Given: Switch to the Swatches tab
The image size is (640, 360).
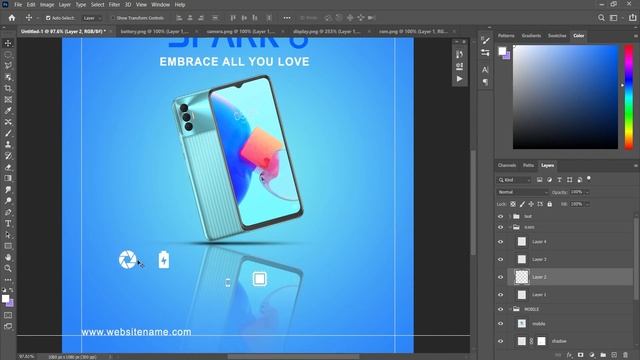Looking at the screenshot, I should (557, 36).
